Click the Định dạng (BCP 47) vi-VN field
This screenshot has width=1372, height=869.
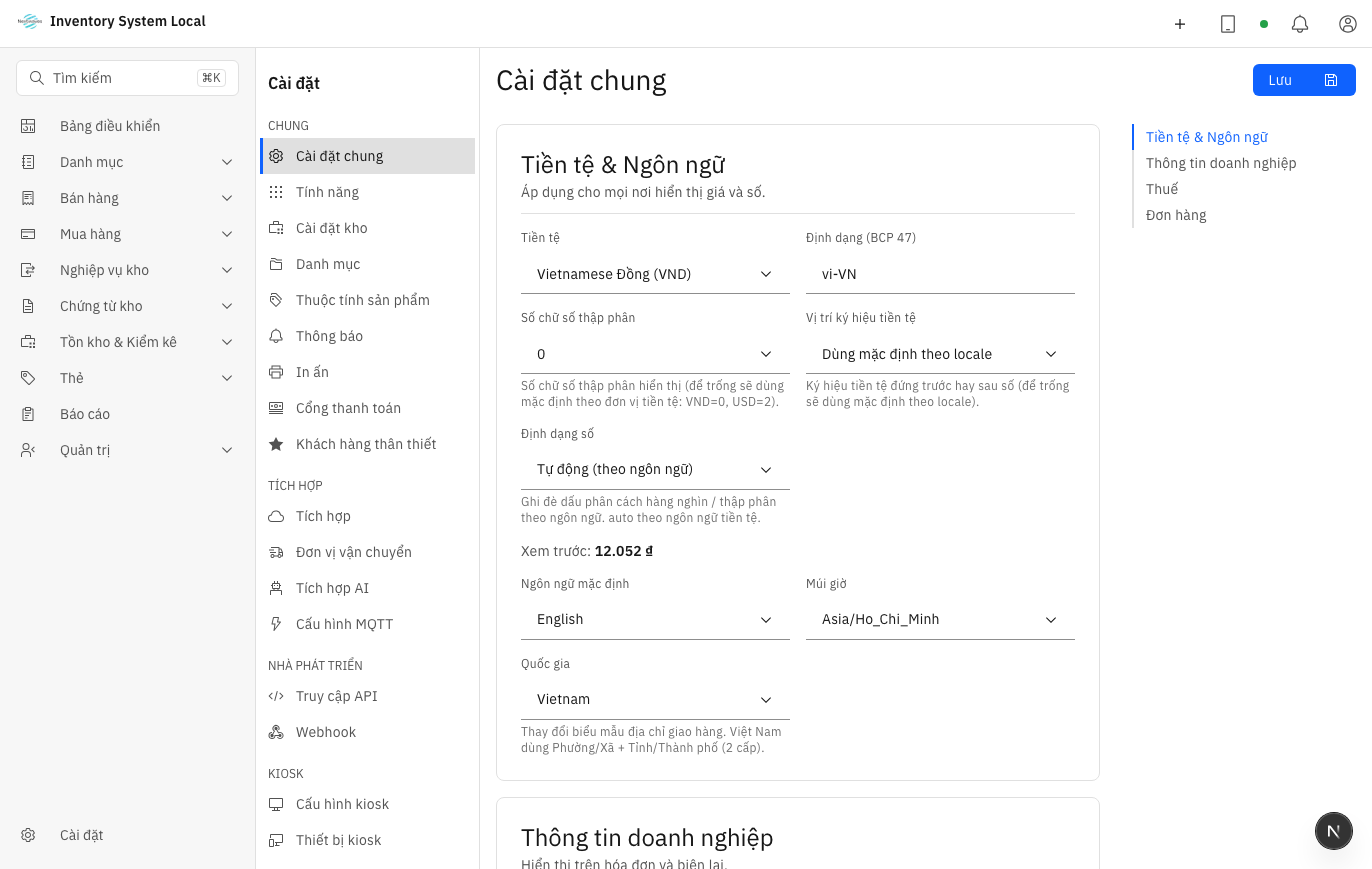click(x=940, y=274)
